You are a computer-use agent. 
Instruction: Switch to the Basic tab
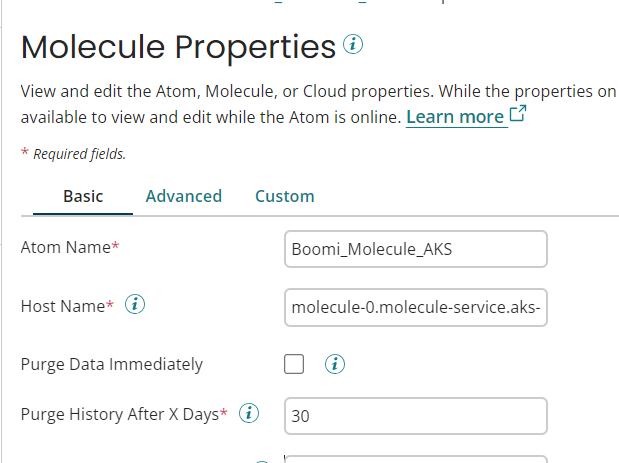point(83,196)
